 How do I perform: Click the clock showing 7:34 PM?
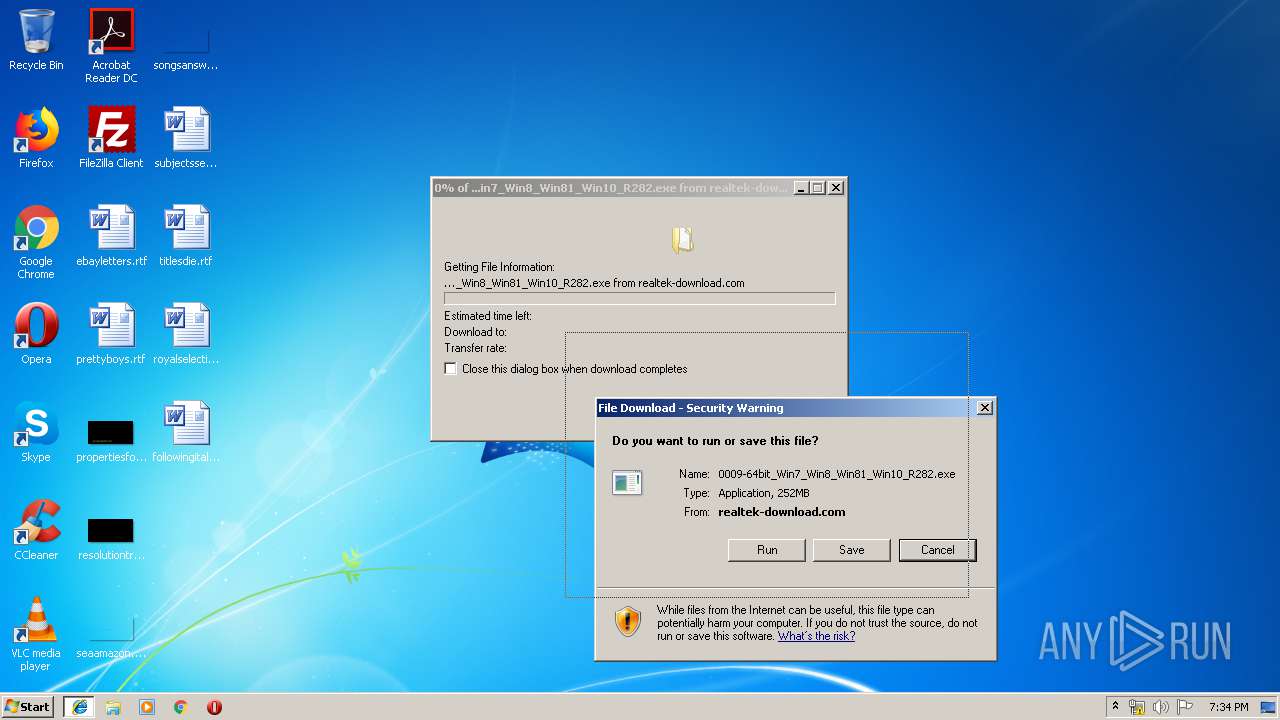tap(1228, 707)
